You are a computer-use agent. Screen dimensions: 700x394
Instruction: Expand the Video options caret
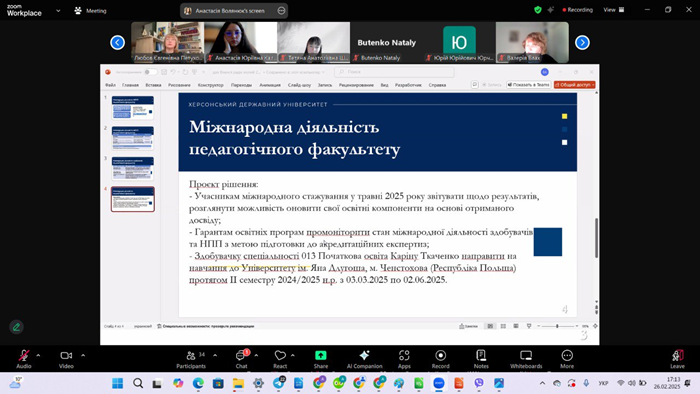coord(83,356)
